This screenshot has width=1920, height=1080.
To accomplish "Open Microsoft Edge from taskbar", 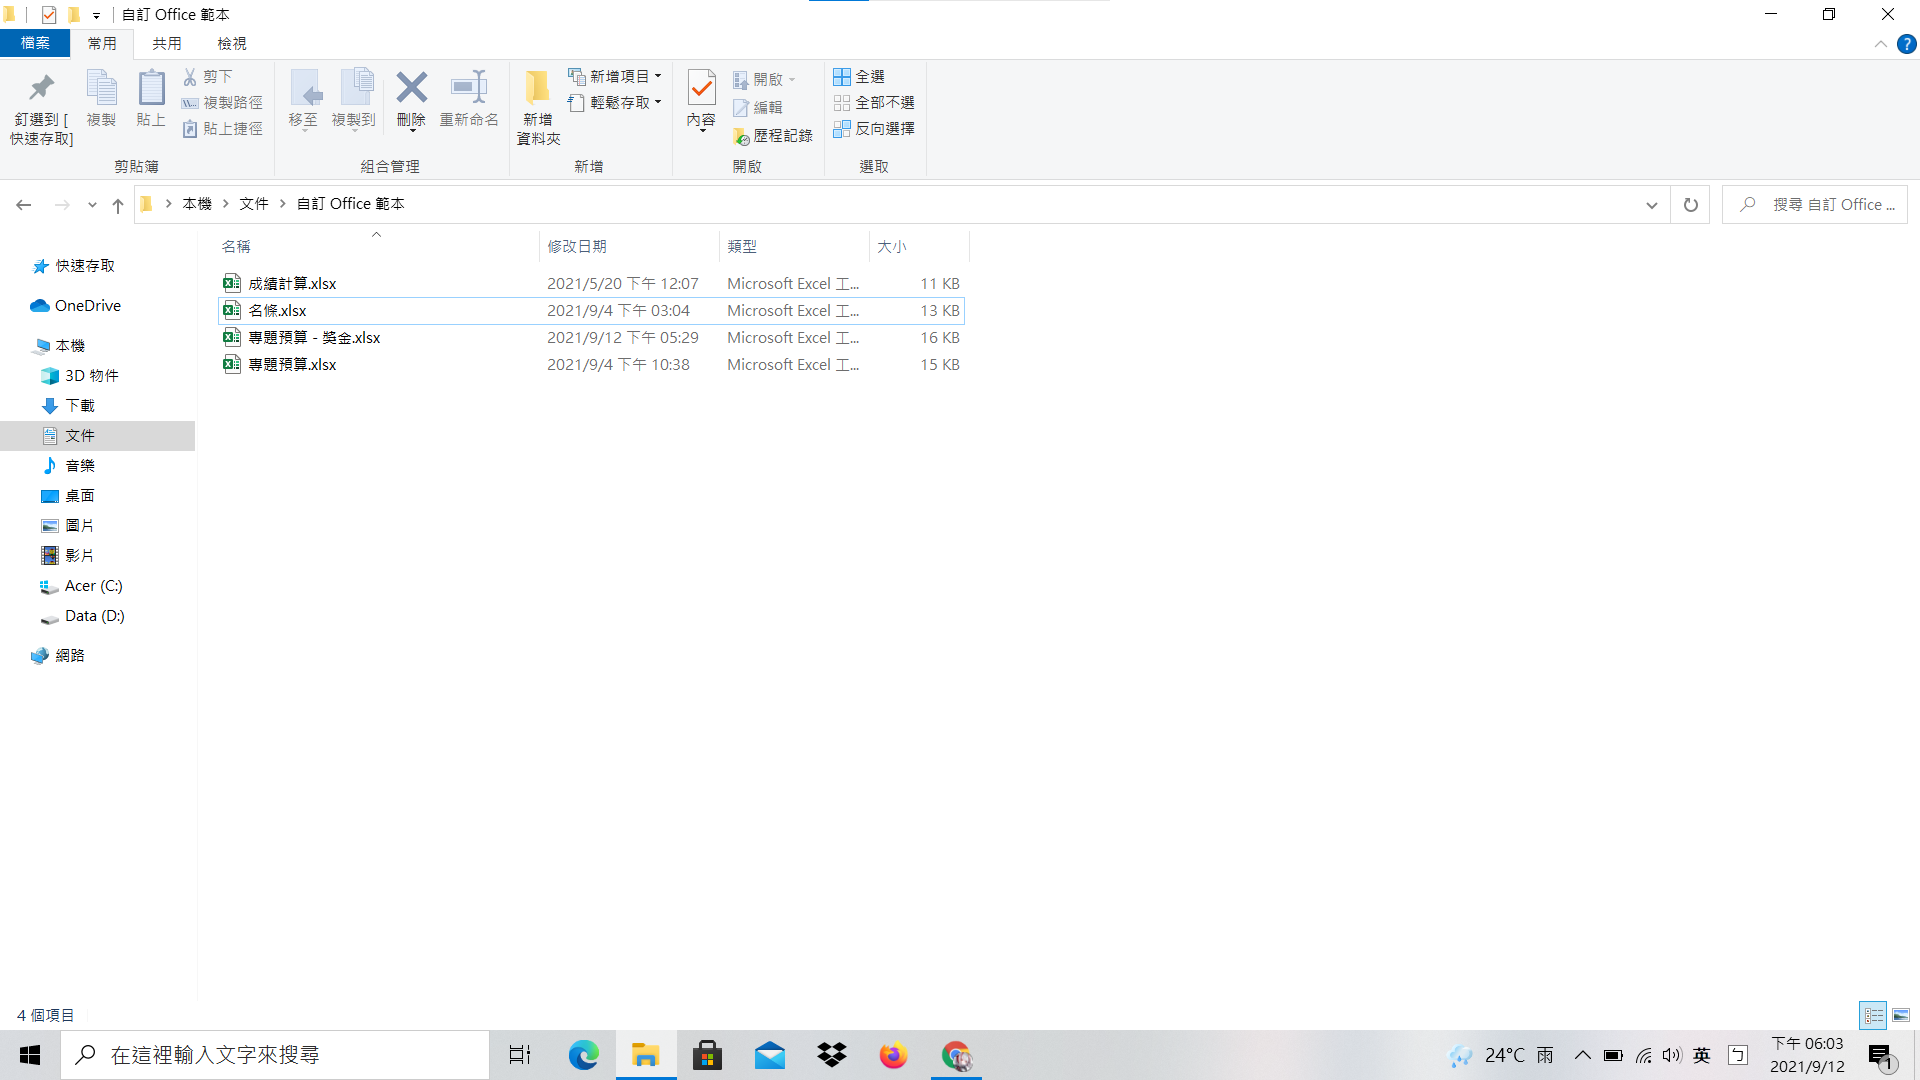I will (x=583, y=1055).
